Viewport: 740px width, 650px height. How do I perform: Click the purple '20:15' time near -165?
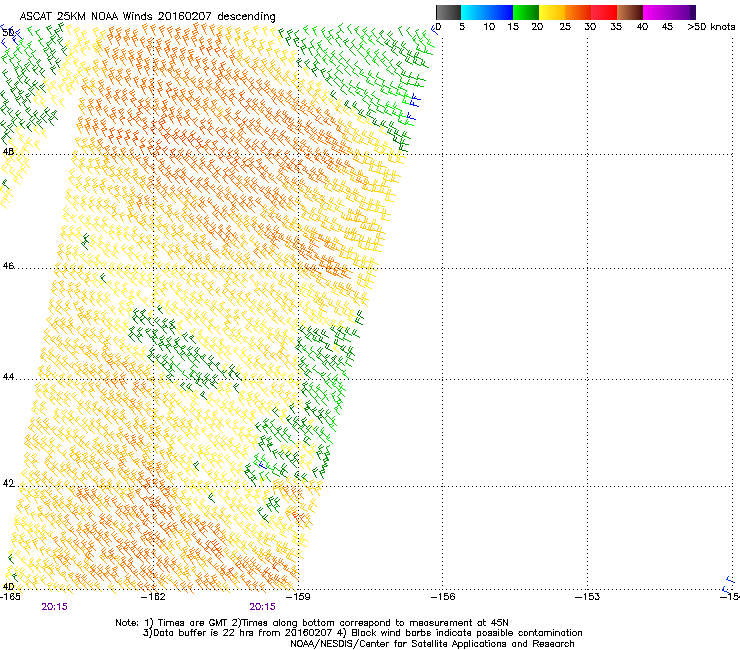point(54,607)
